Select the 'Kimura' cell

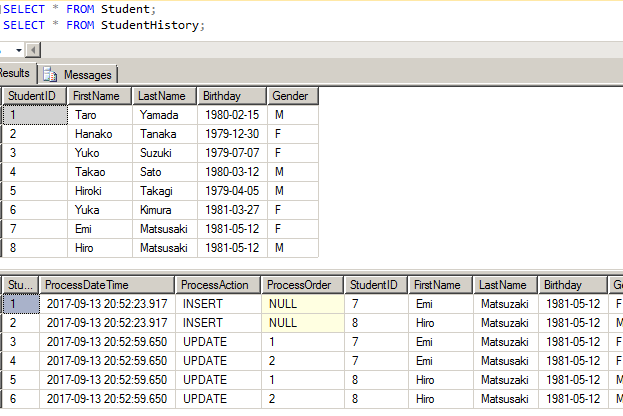(x=165, y=210)
